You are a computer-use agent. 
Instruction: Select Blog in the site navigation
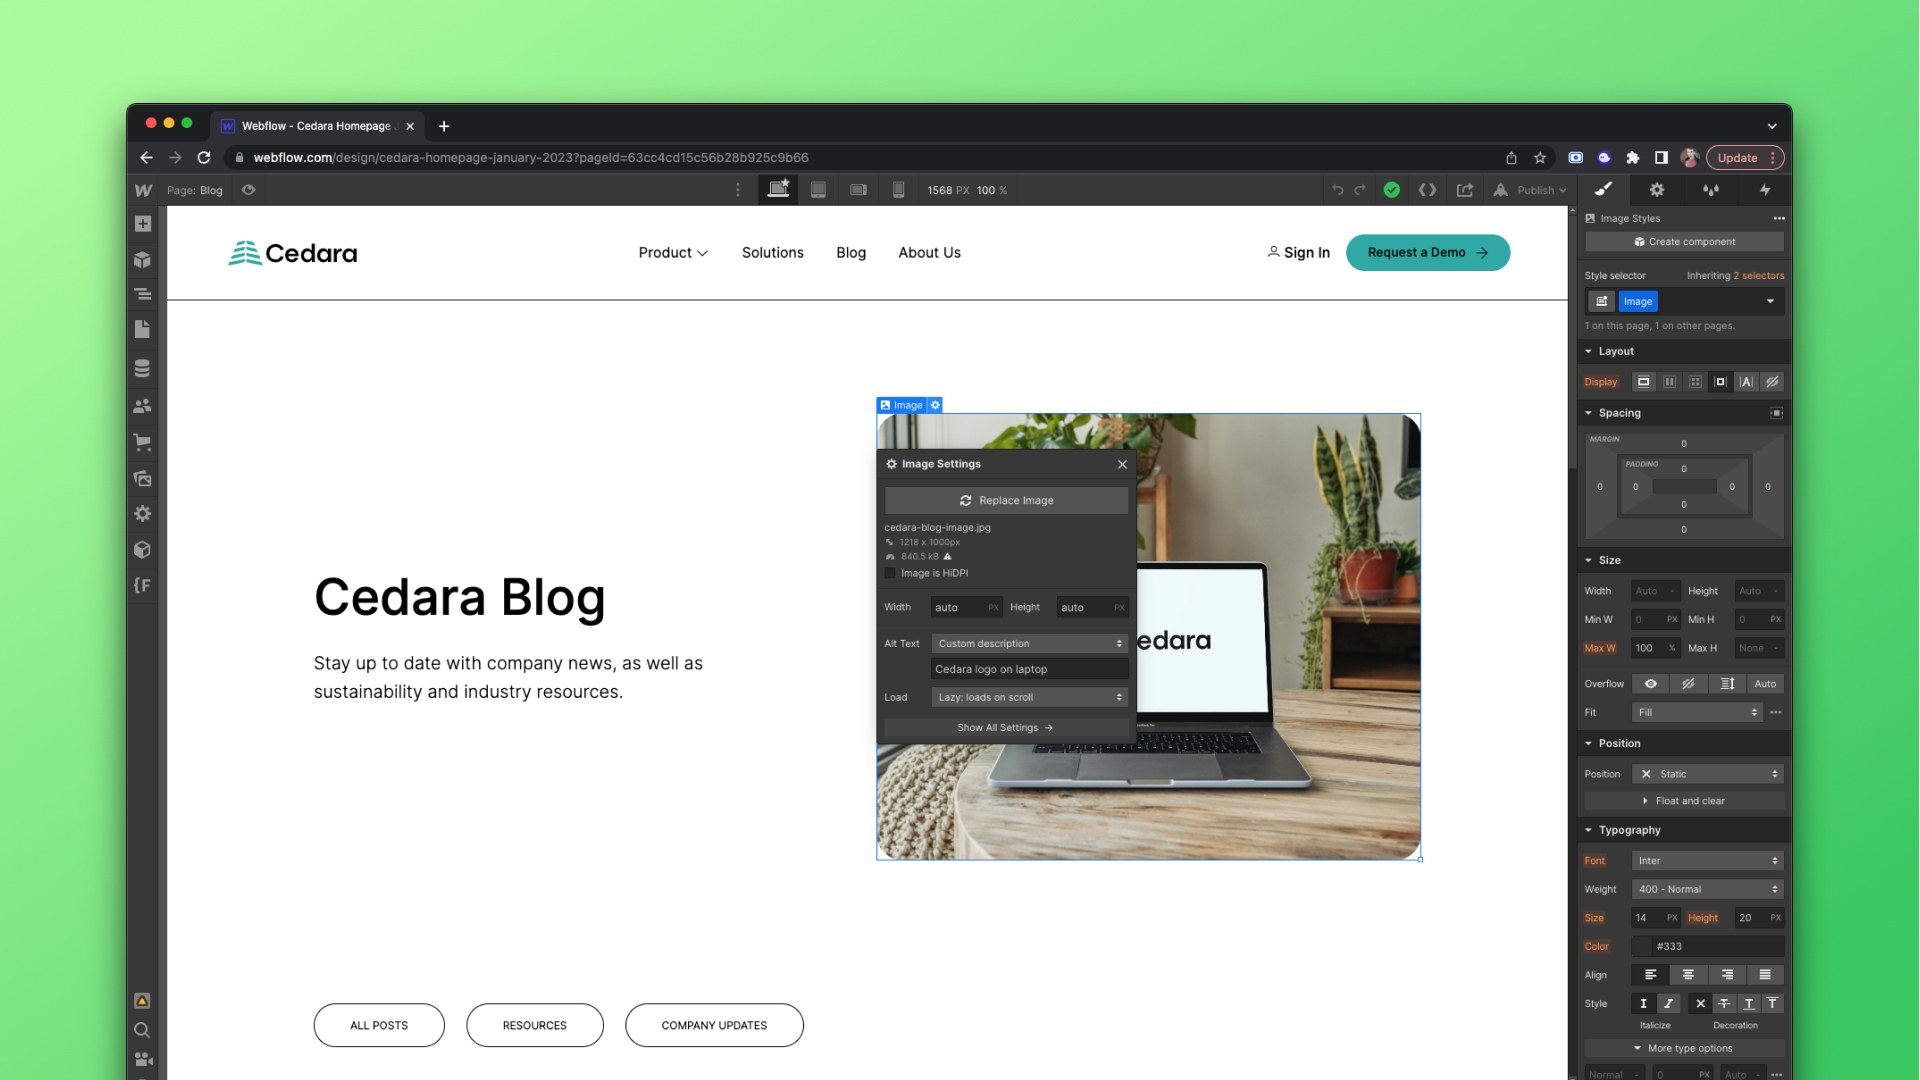point(851,252)
